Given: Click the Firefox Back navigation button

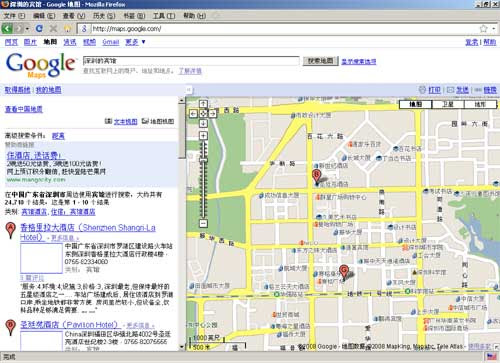Looking at the screenshot, I should click(x=7, y=28).
